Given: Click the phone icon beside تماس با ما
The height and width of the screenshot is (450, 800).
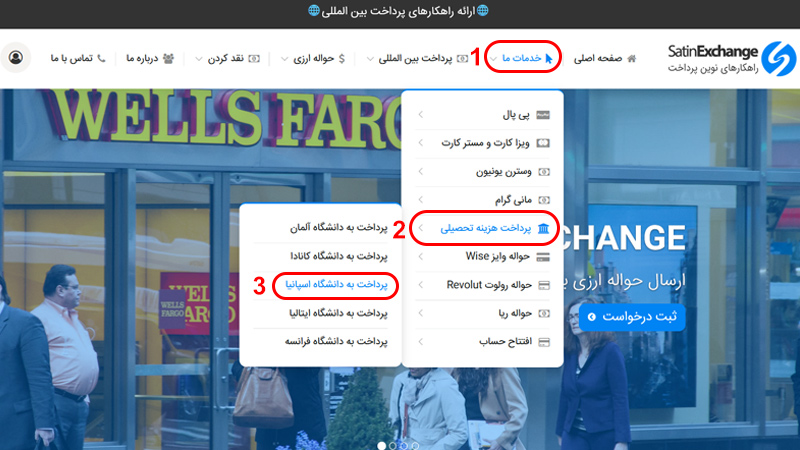Looking at the screenshot, I should click(x=100, y=58).
